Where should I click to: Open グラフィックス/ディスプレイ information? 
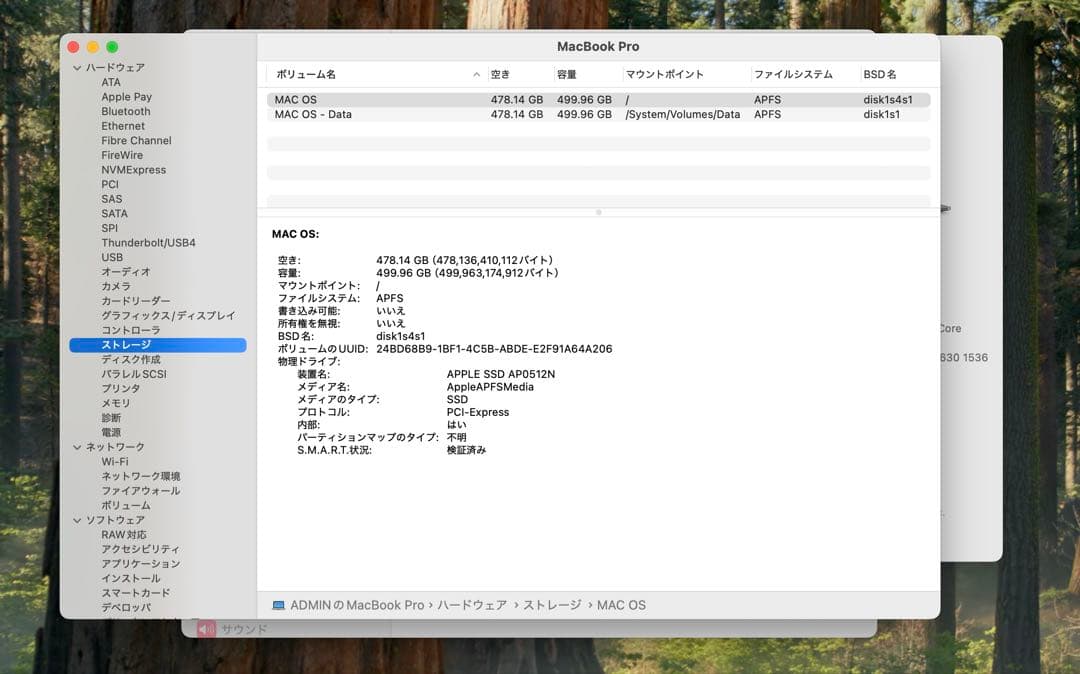pyautogui.click(x=168, y=315)
